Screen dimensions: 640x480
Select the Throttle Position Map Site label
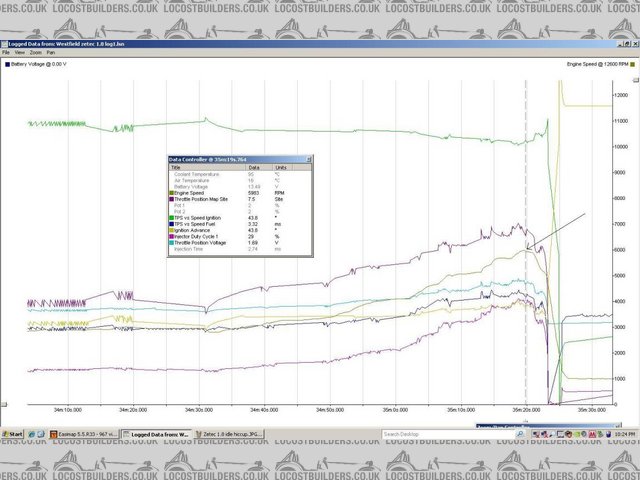click(x=201, y=199)
